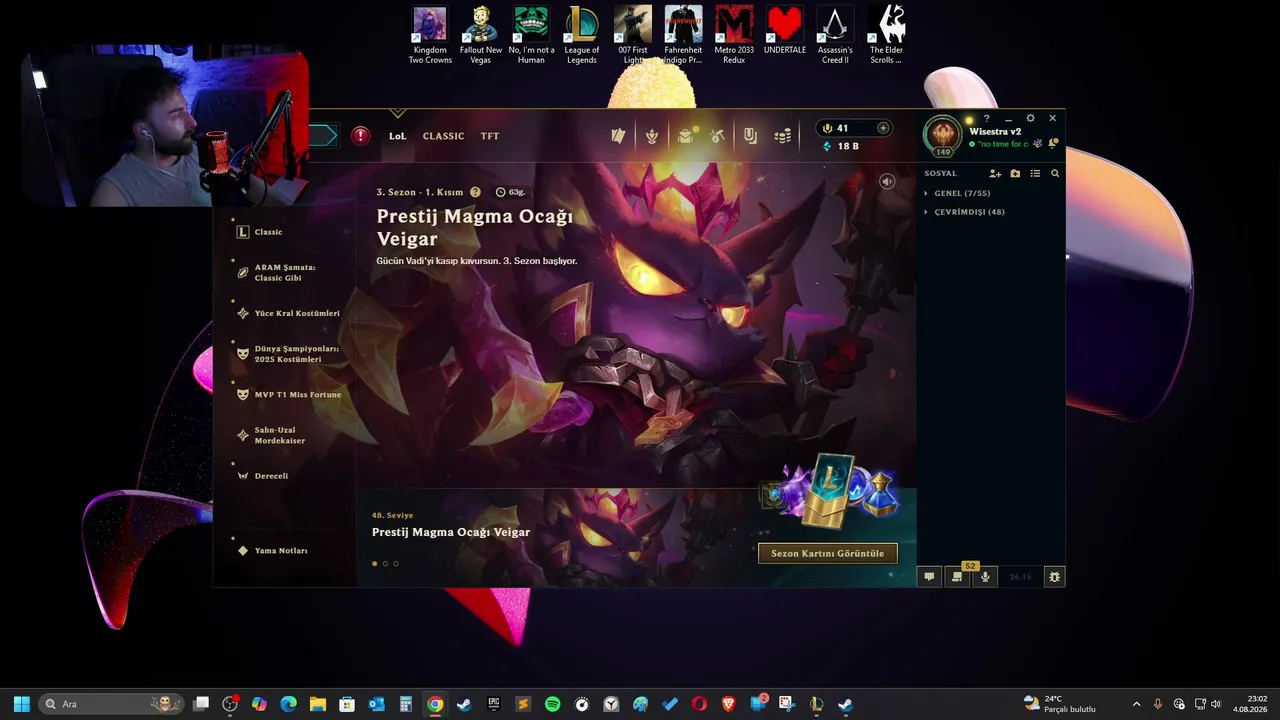This screenshot has width=1280, height=720.
Task: Click the "no time for c" status message
Action: point(1004,144)
